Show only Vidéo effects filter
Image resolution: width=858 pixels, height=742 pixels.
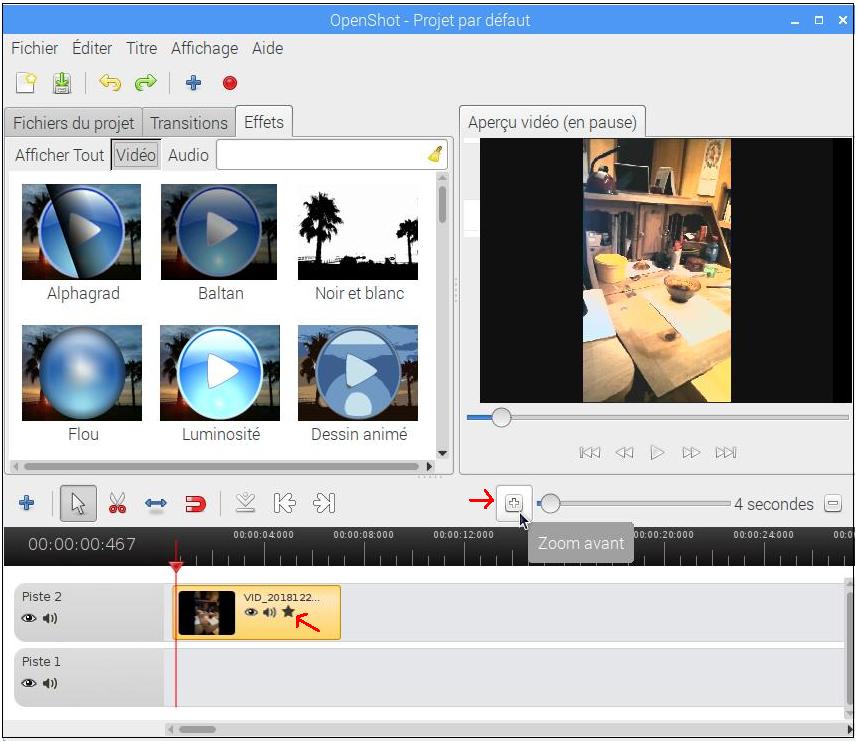(136, 155)
